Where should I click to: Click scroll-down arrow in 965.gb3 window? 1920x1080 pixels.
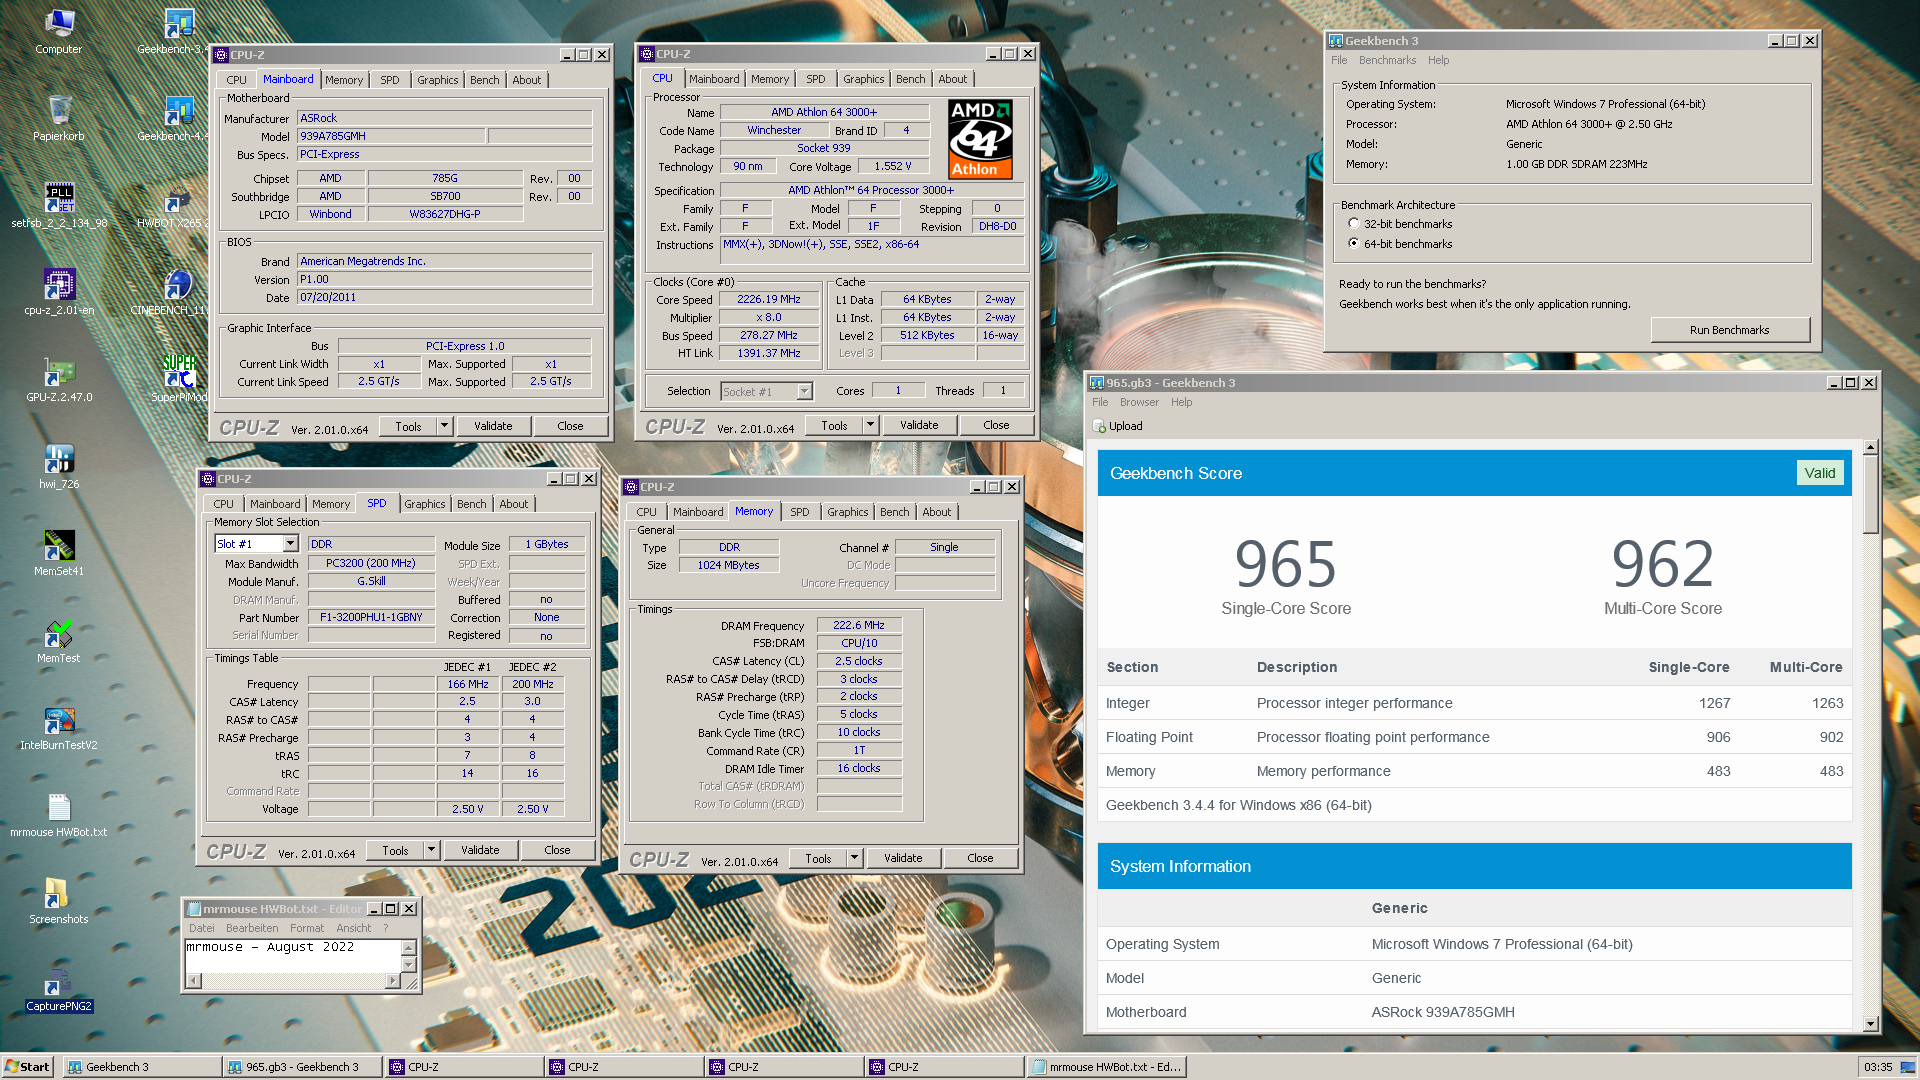point(1871,1024)
